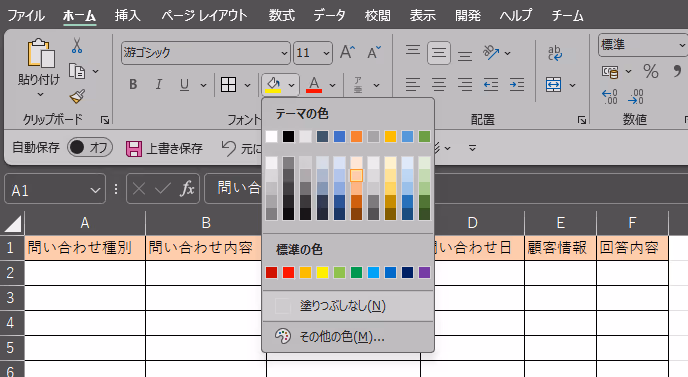Switch to the データ tab
The width and height of the screenshot is (688, 377).
pyautogui.click(x=329, y=16)
